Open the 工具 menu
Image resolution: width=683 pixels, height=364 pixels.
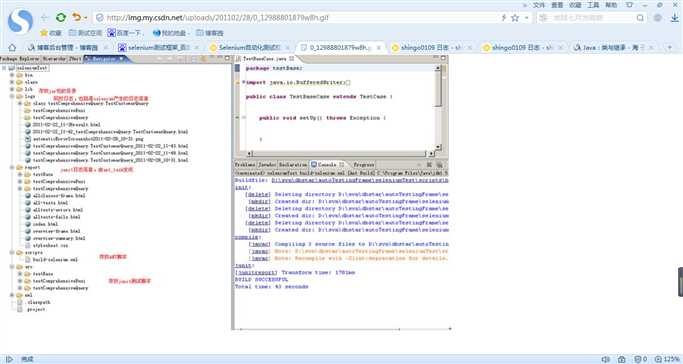tap(593, 5)
